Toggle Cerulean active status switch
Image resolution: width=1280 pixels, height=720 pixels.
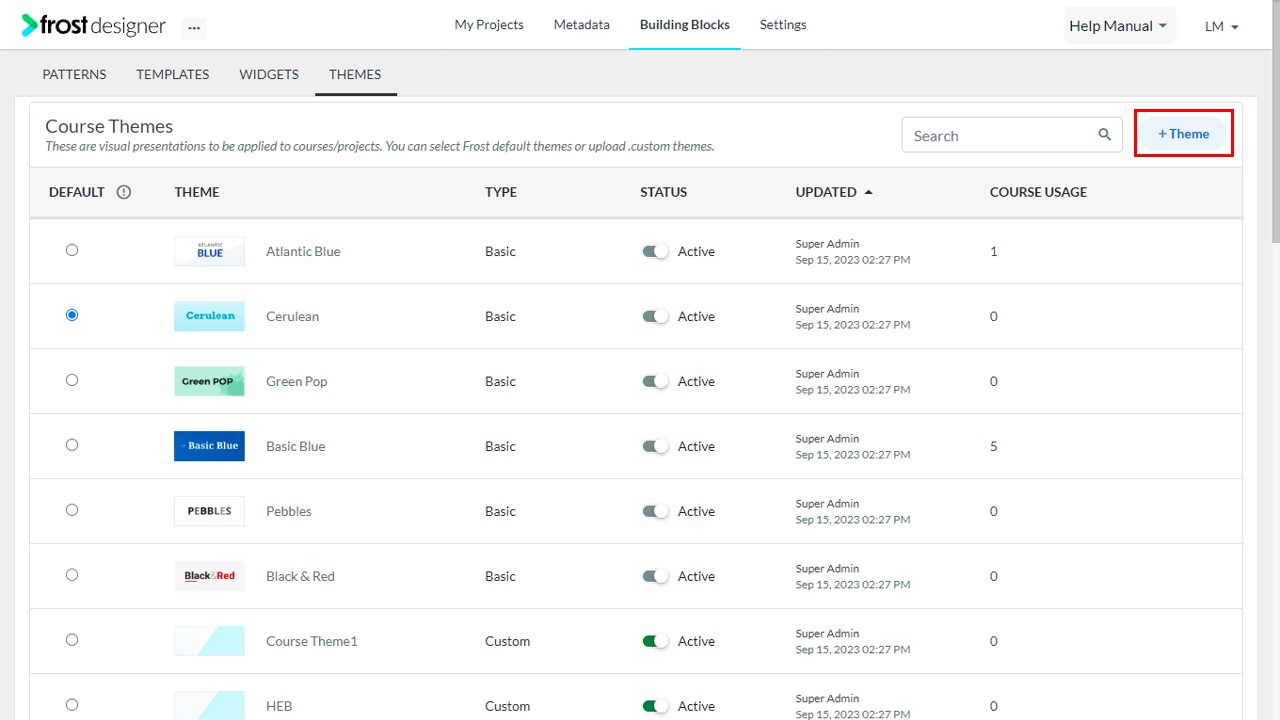point(655,316)
